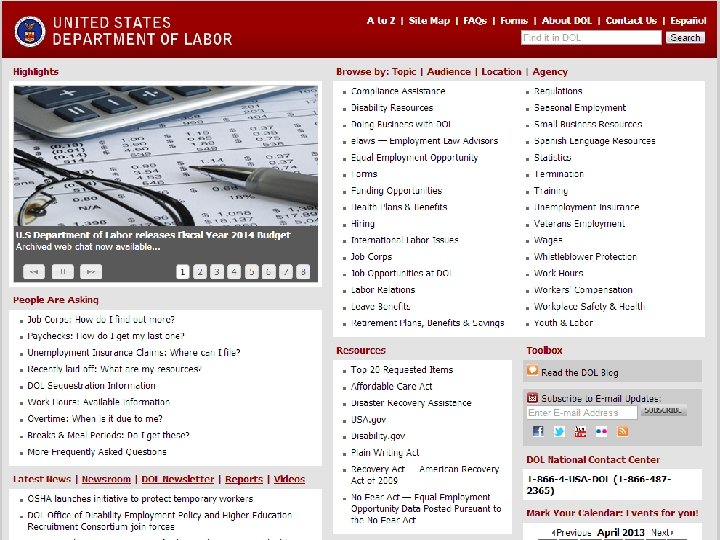Image resolution: width=720 pixels, height=540 pixels.
Task: Open Compliance Assistance topic
Action: point(398,91)
